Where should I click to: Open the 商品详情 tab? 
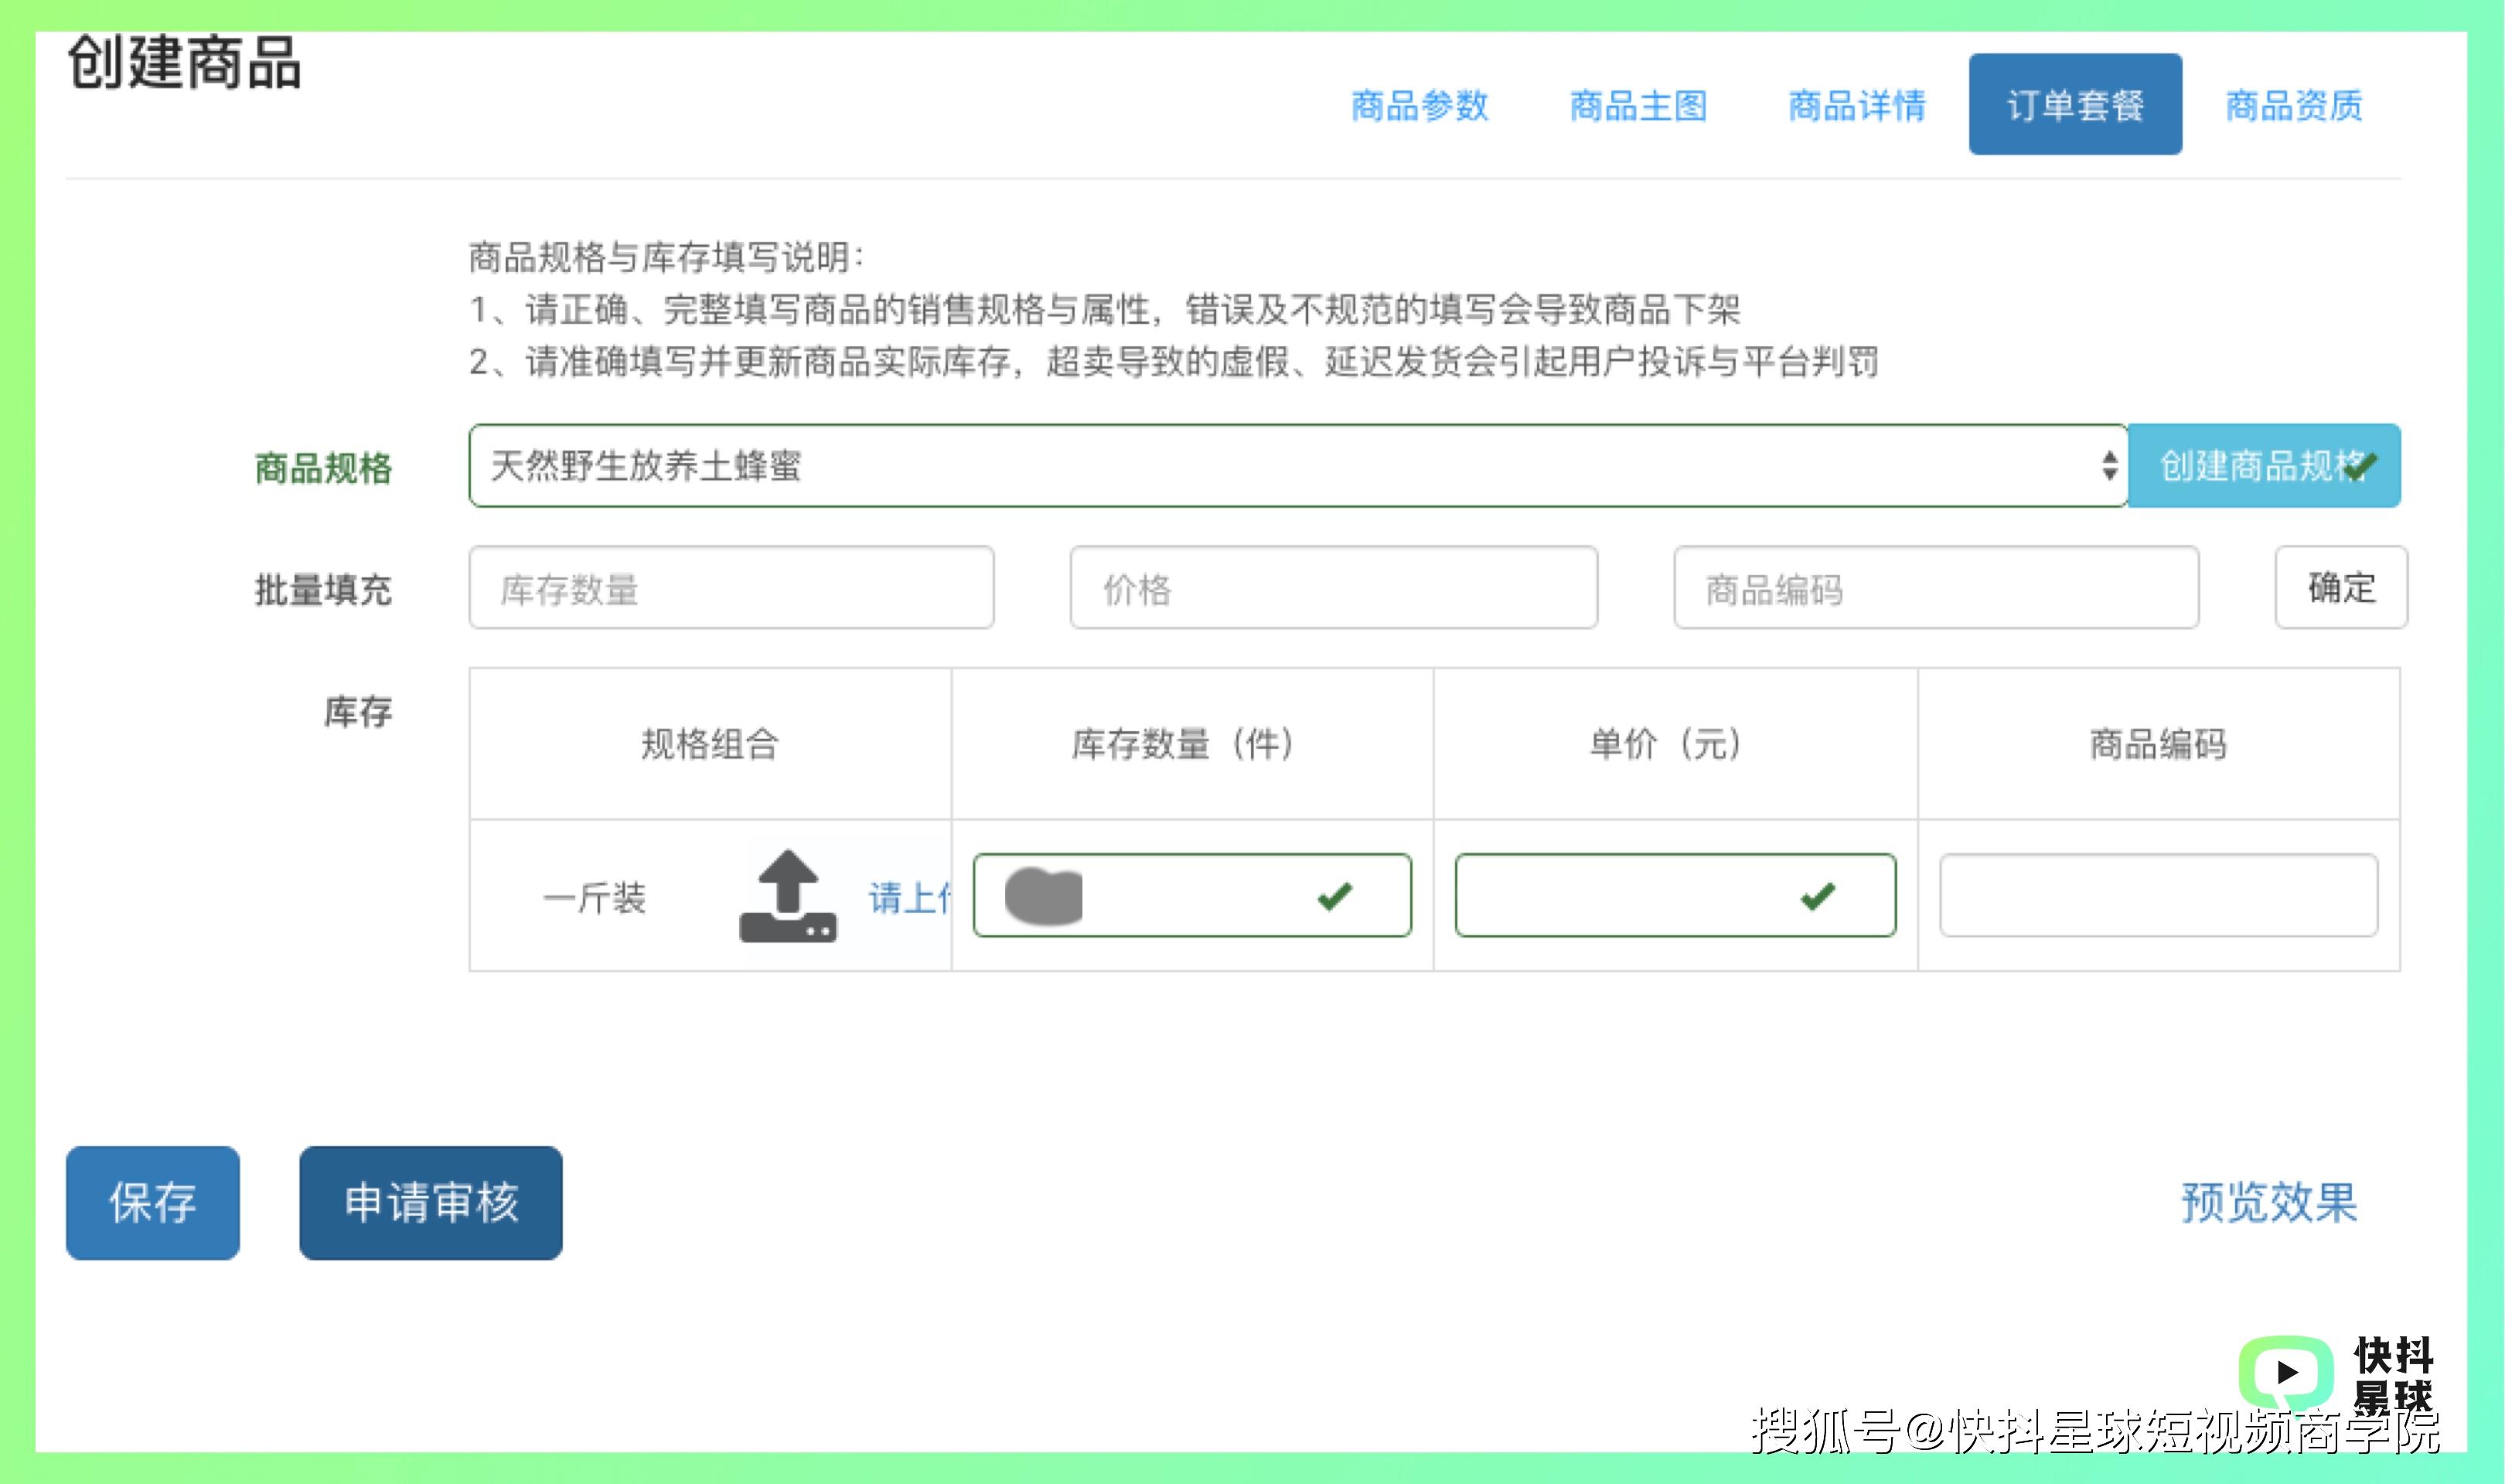tap(1856, 105)
